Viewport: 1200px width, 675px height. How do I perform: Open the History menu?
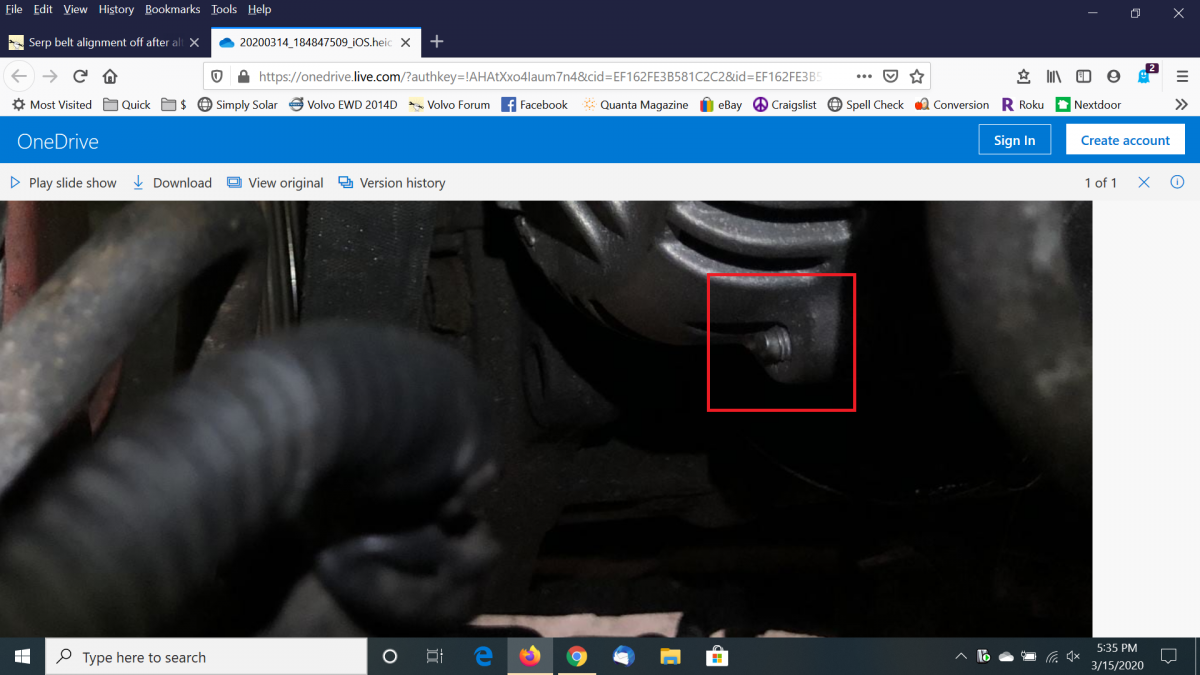[x=116, y=9]
